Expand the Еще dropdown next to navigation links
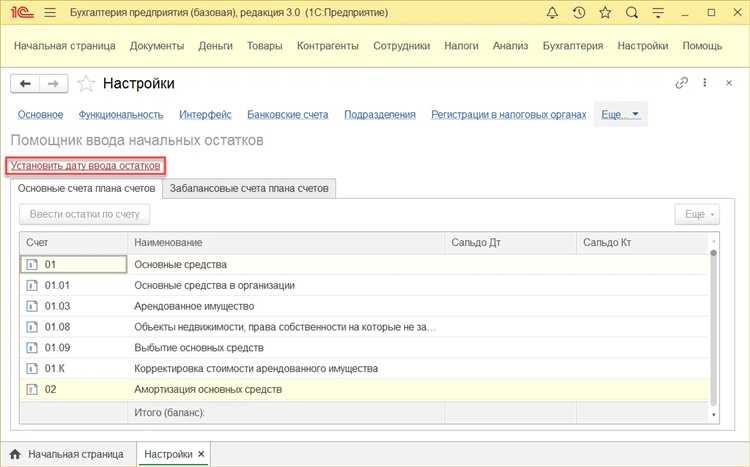750x467 pixels. pyautogui.click(x=620, y=114)
